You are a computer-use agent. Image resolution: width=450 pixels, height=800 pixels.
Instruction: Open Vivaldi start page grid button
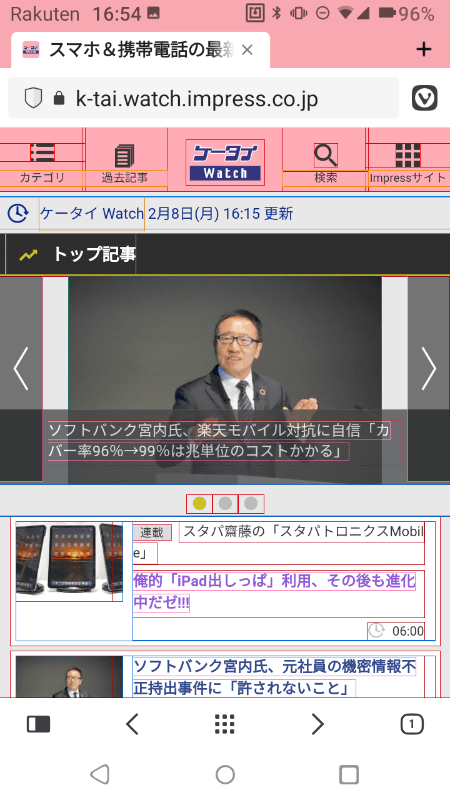pos(225,724)
